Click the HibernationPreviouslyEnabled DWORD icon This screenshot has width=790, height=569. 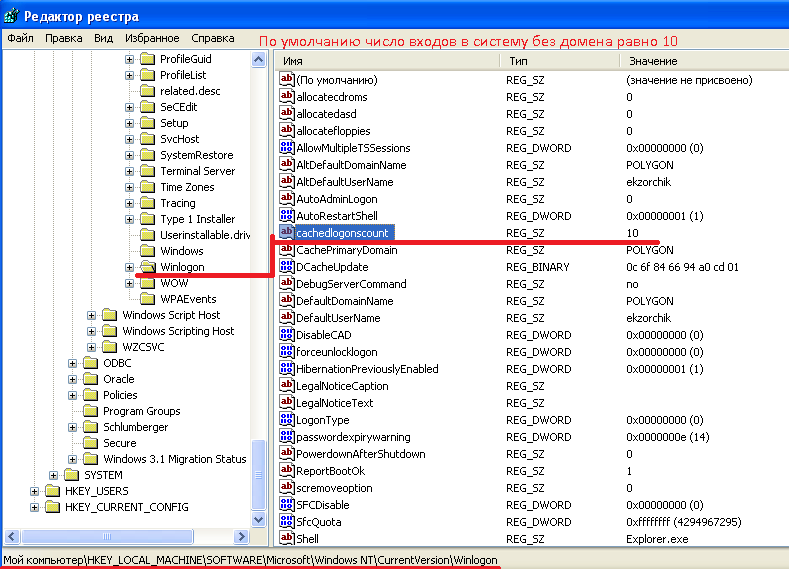tap(287, 368)
